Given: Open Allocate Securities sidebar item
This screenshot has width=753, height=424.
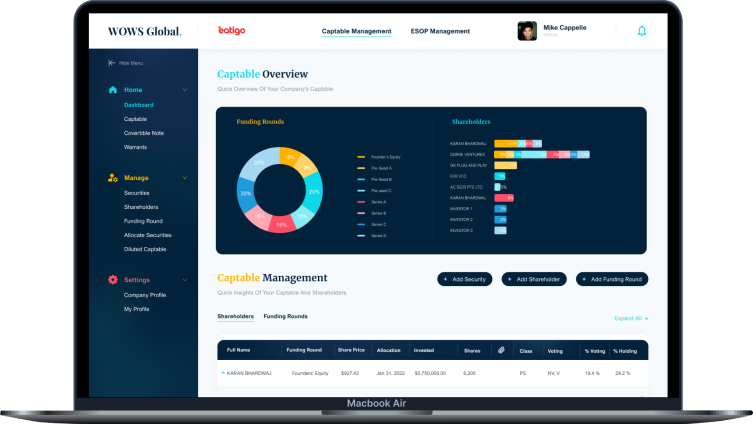Looking at the screenshot, I should 147,235.
